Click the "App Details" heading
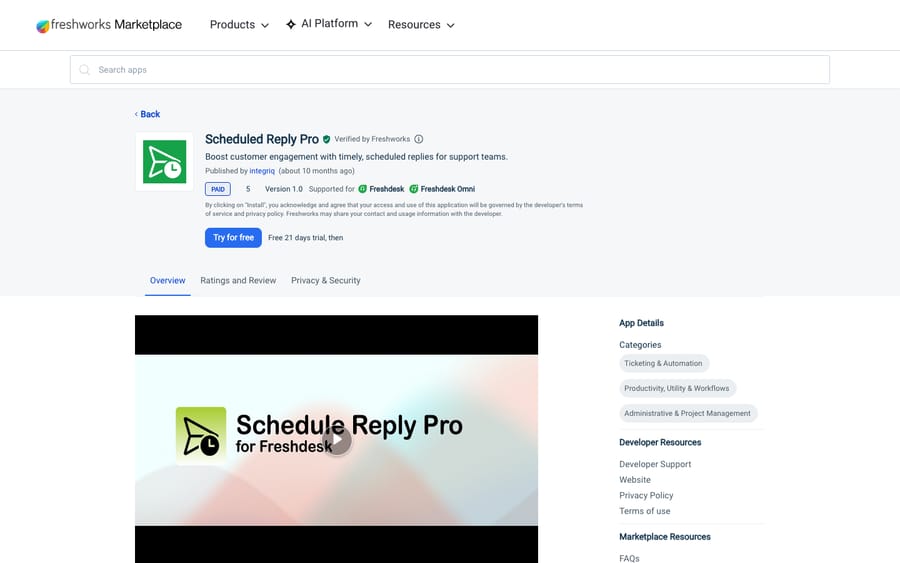 click(x=641, y=323)
